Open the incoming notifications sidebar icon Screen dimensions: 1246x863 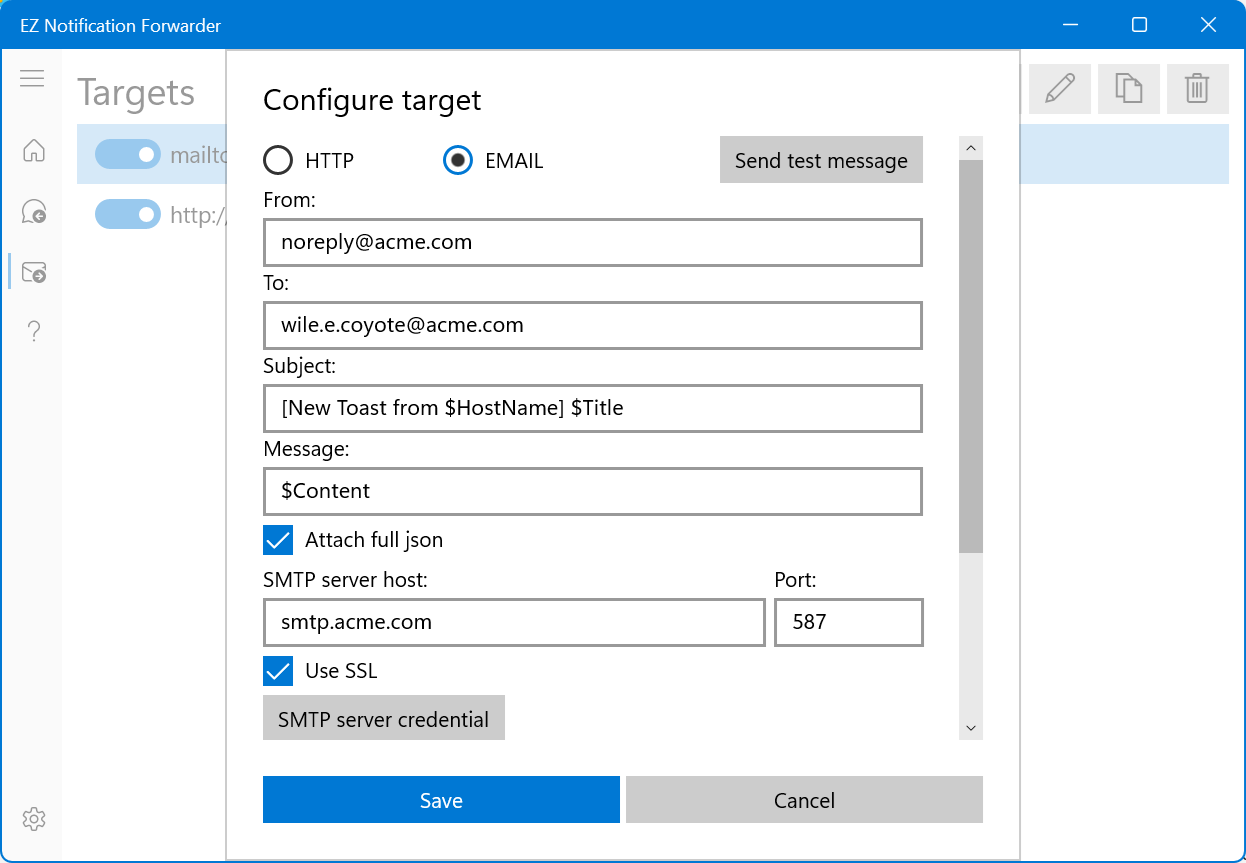pos(34,212)
